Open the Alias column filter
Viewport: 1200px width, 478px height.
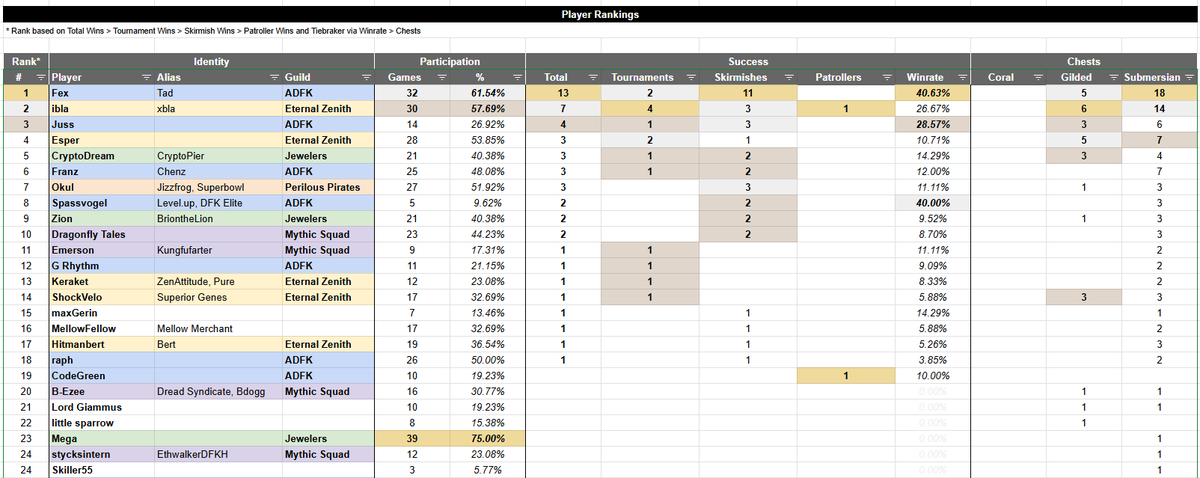point(274,77)
